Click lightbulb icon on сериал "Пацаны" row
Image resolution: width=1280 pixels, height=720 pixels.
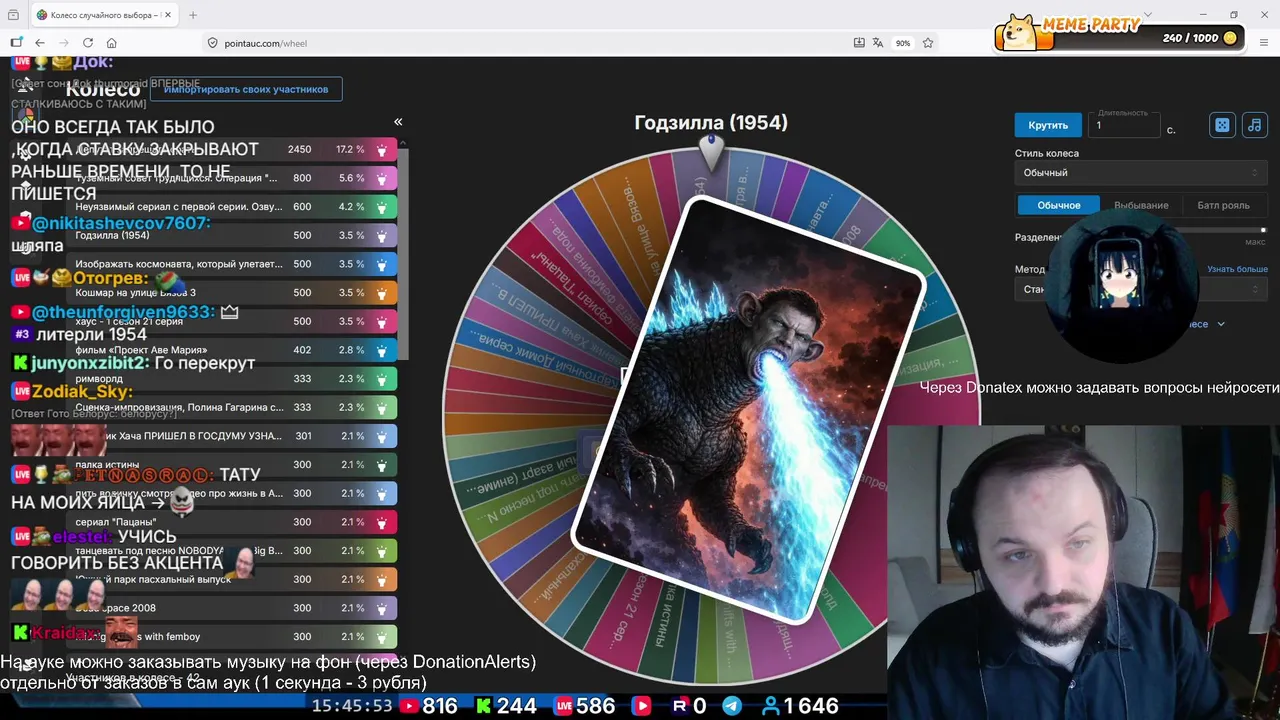pyautogui.click(x=381, y=522)
